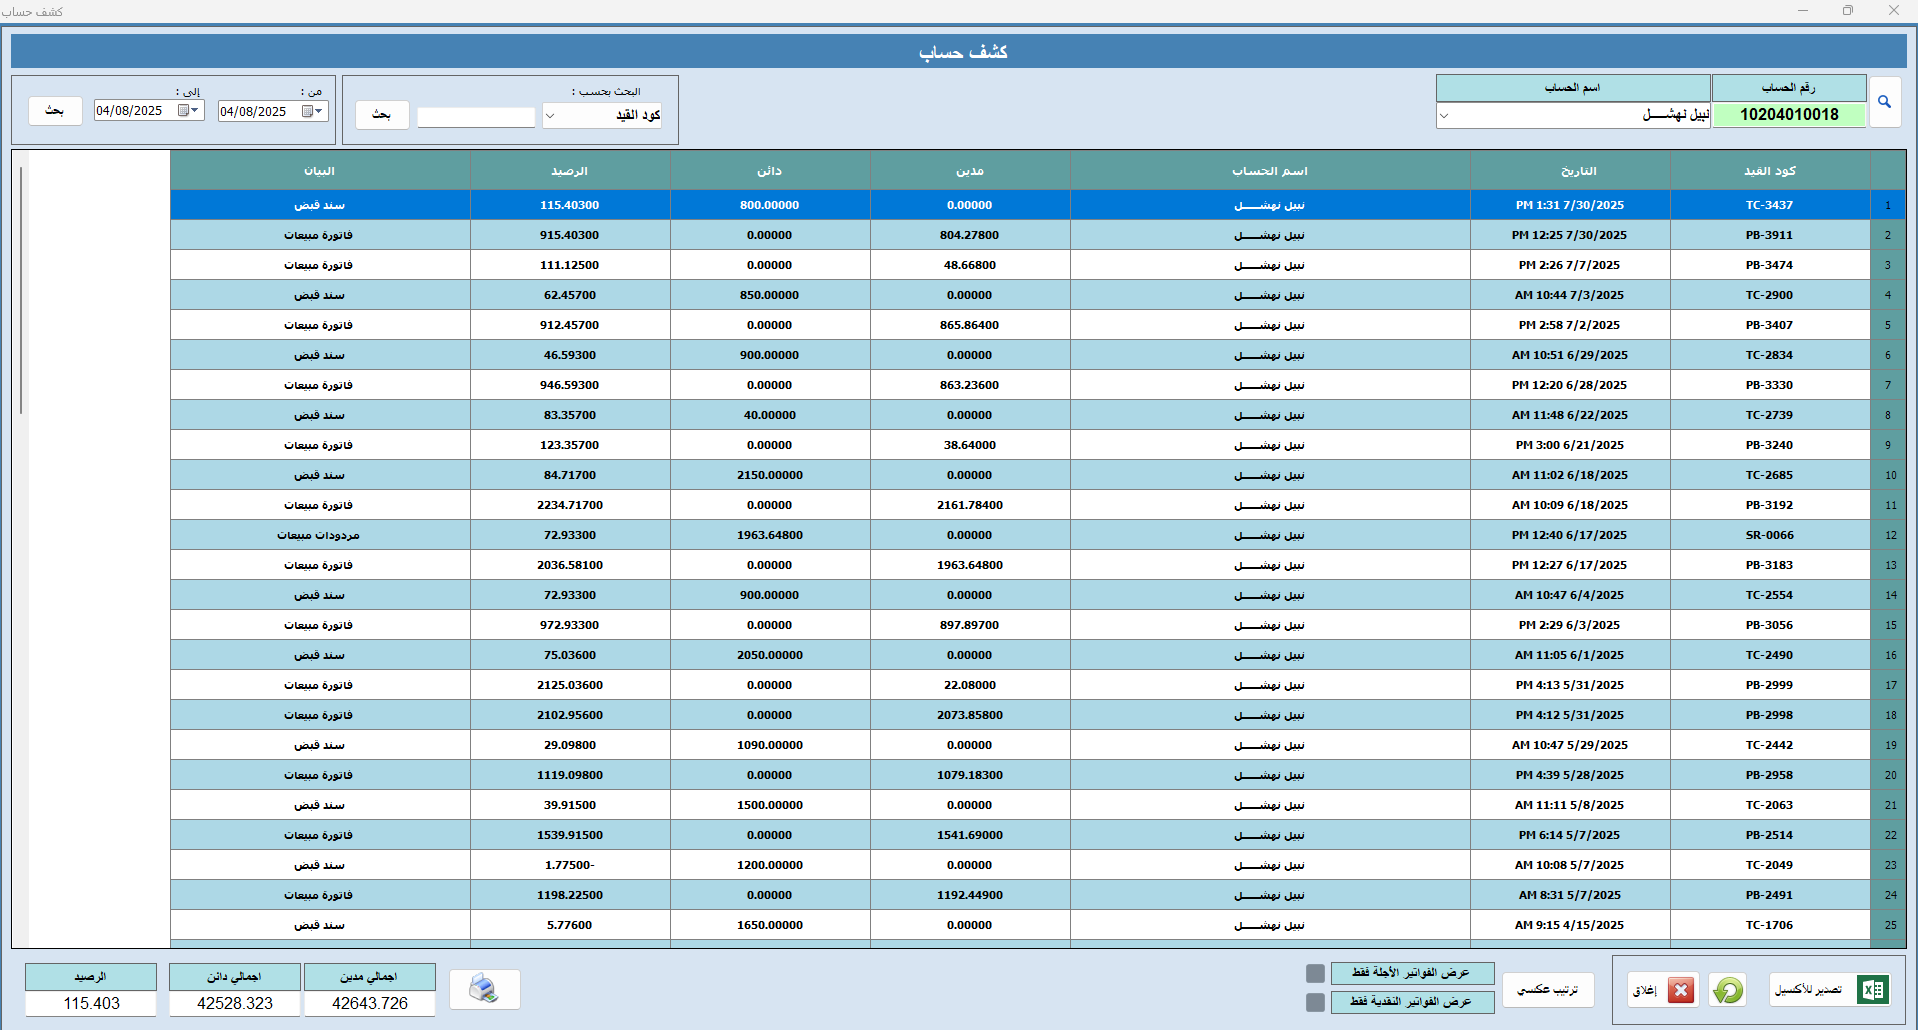
Task: Tick the checkbox for عرض الفواتير الأجلة فقط
Action: click(x=1315, y=973)
